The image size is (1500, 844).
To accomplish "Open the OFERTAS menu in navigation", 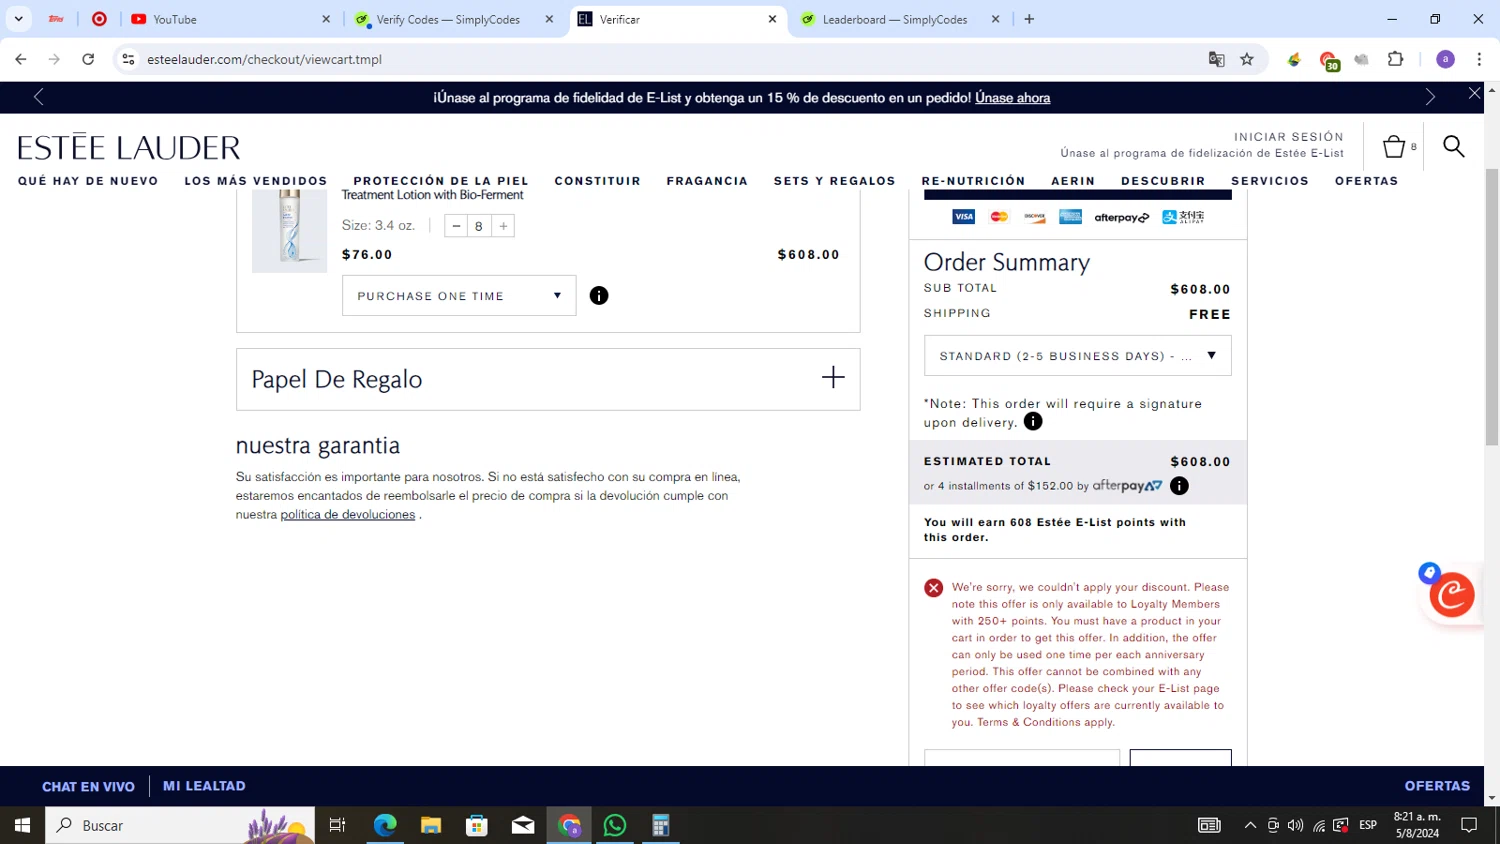I will pos(1367,181).
